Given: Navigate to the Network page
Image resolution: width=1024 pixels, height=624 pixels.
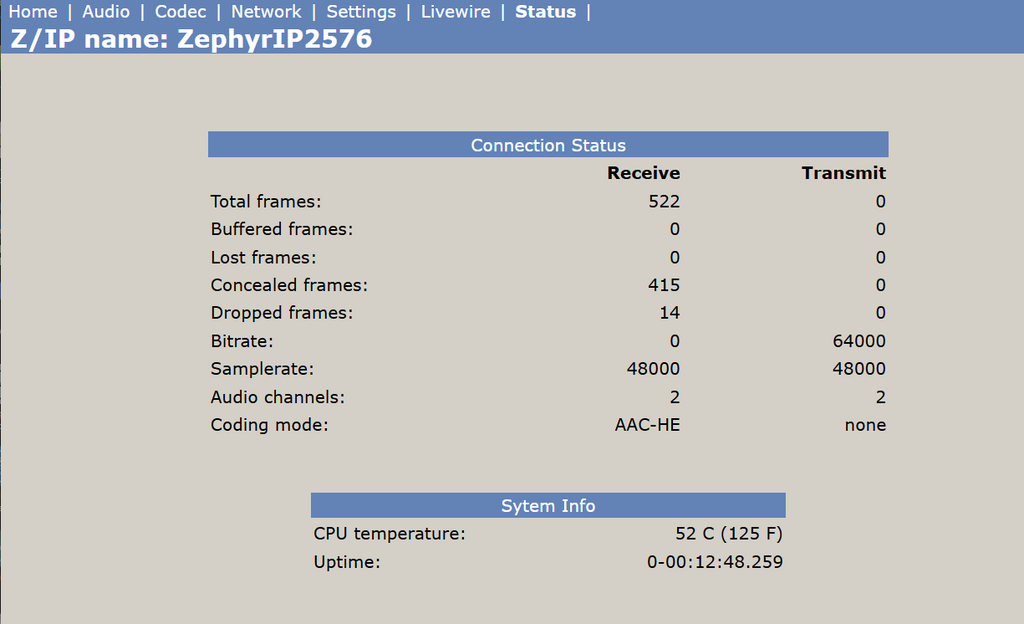Looking at the screenshot, I should tap(266, 12).
